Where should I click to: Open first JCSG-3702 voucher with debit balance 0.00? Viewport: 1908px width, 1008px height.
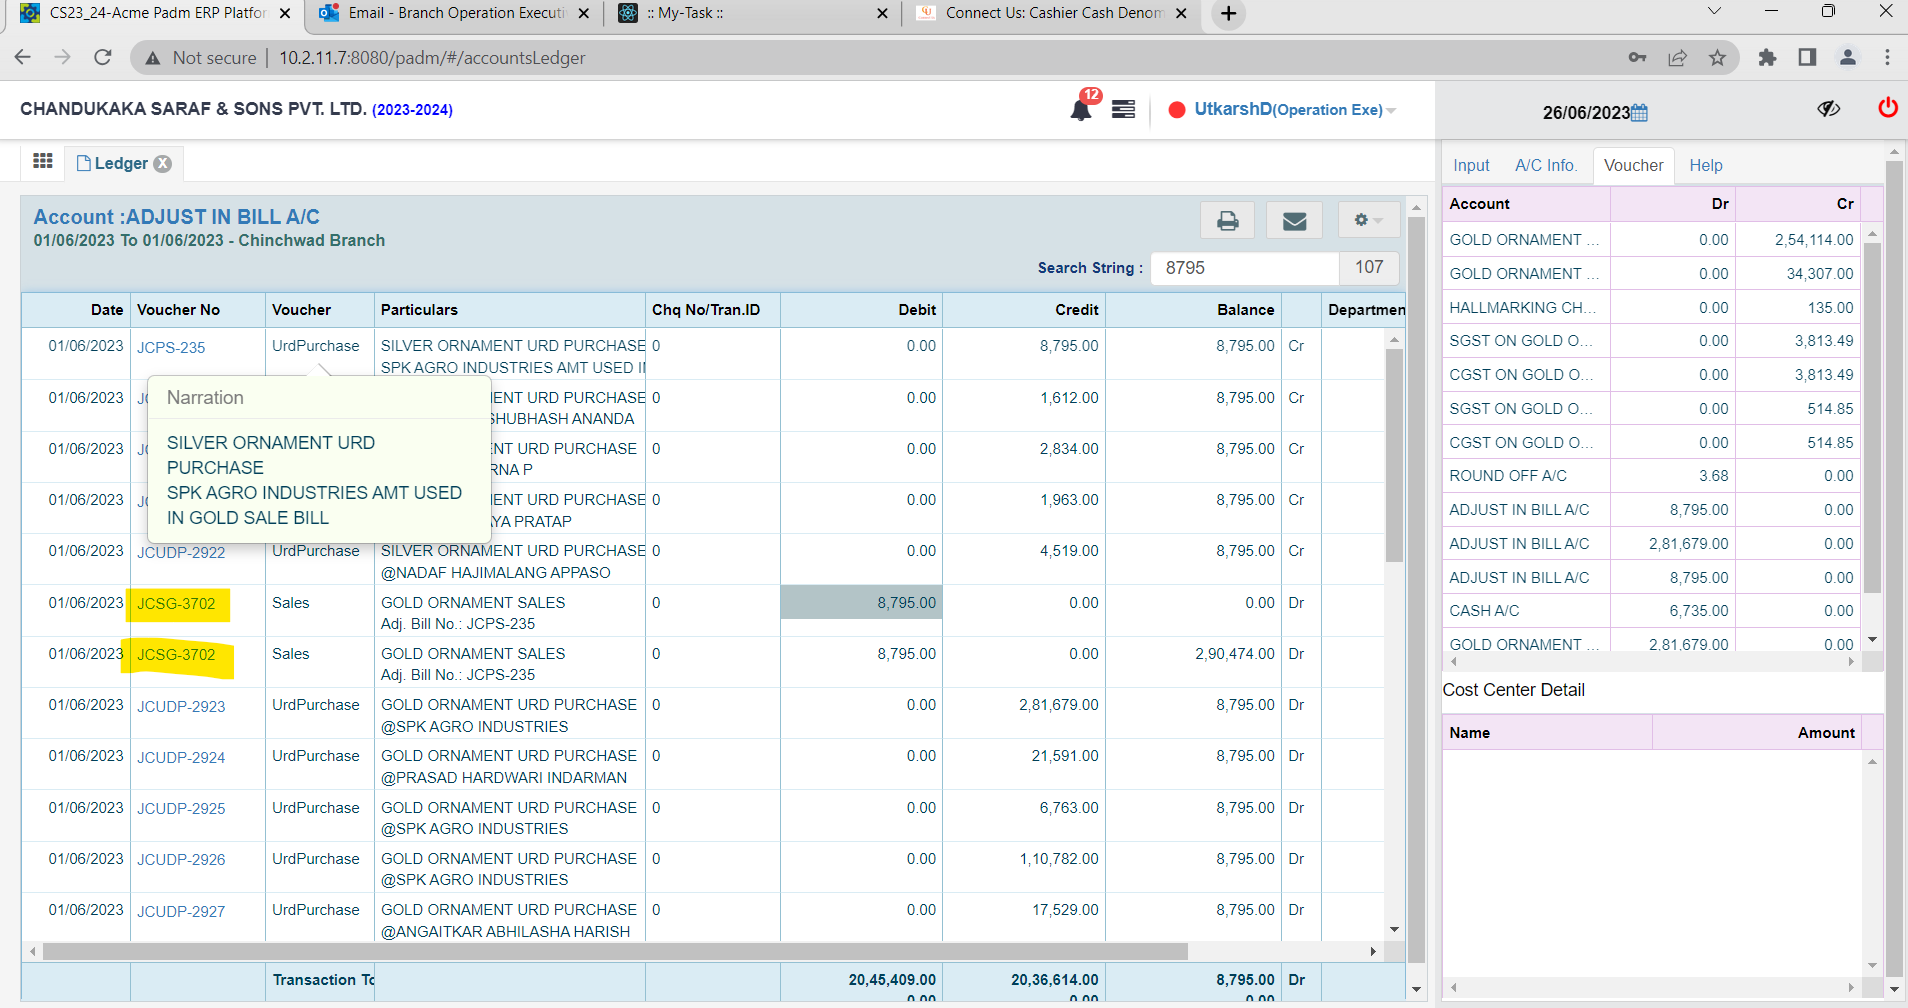coord(176,603)
